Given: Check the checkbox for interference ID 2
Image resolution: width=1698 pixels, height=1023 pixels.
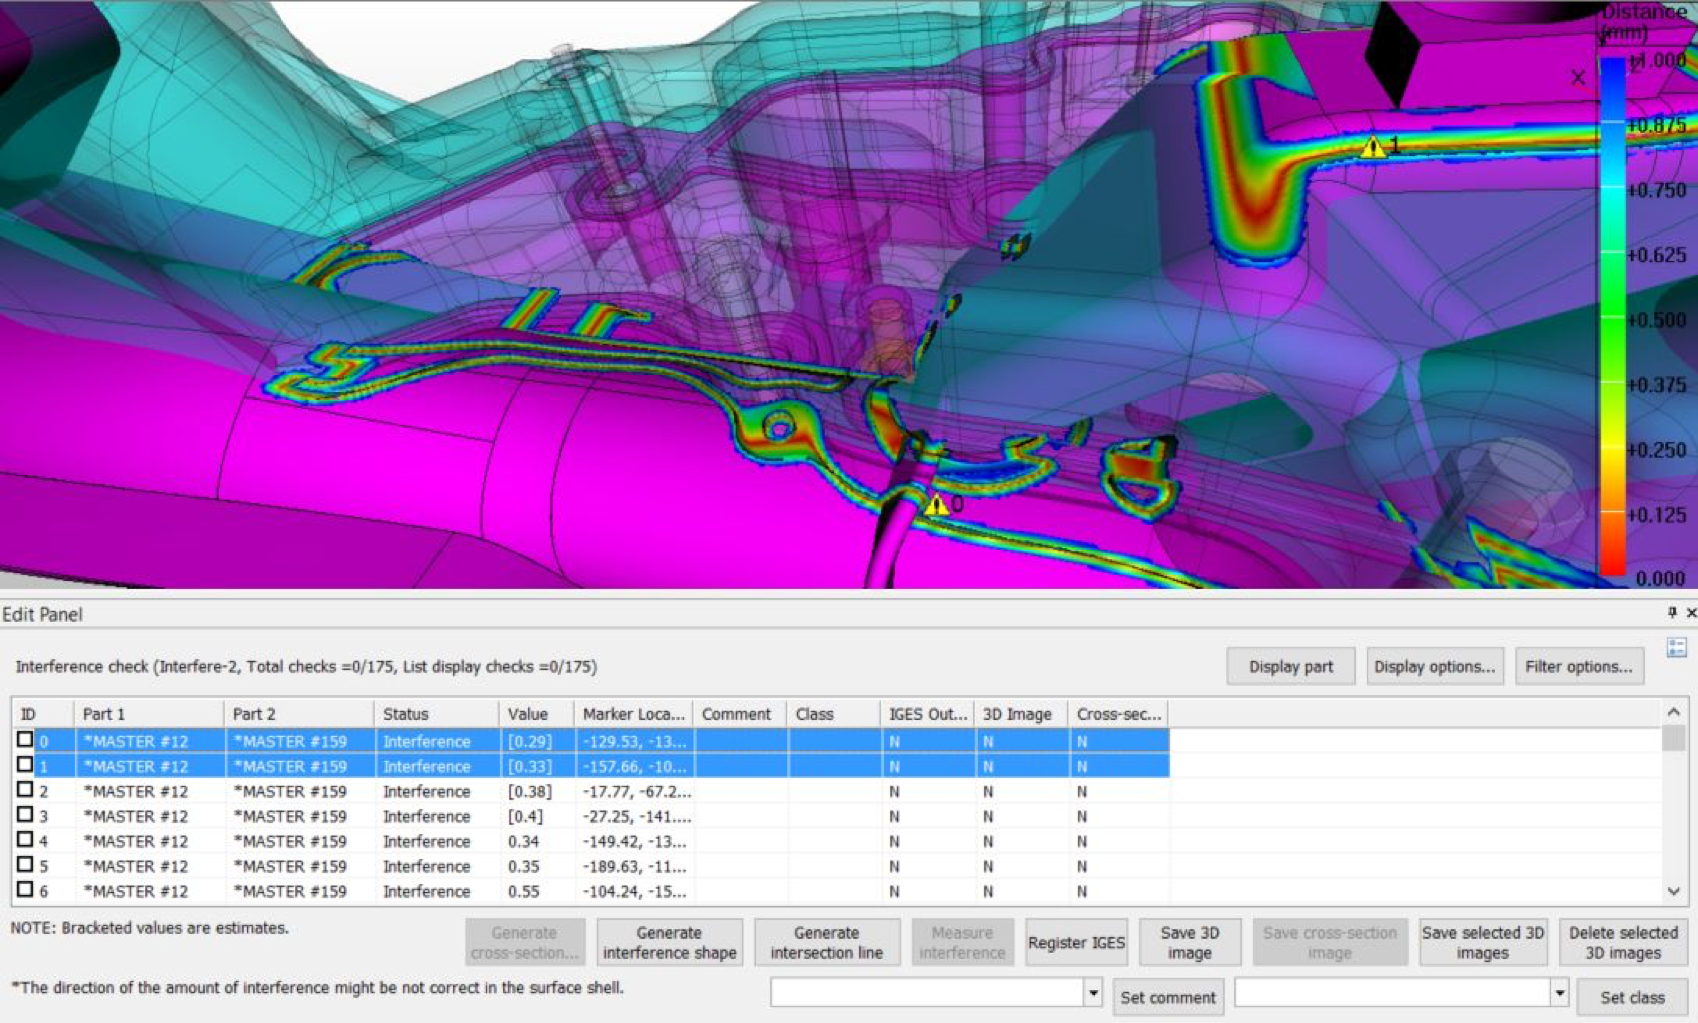Looking at the screenshot, I should (x=25, y=790).
